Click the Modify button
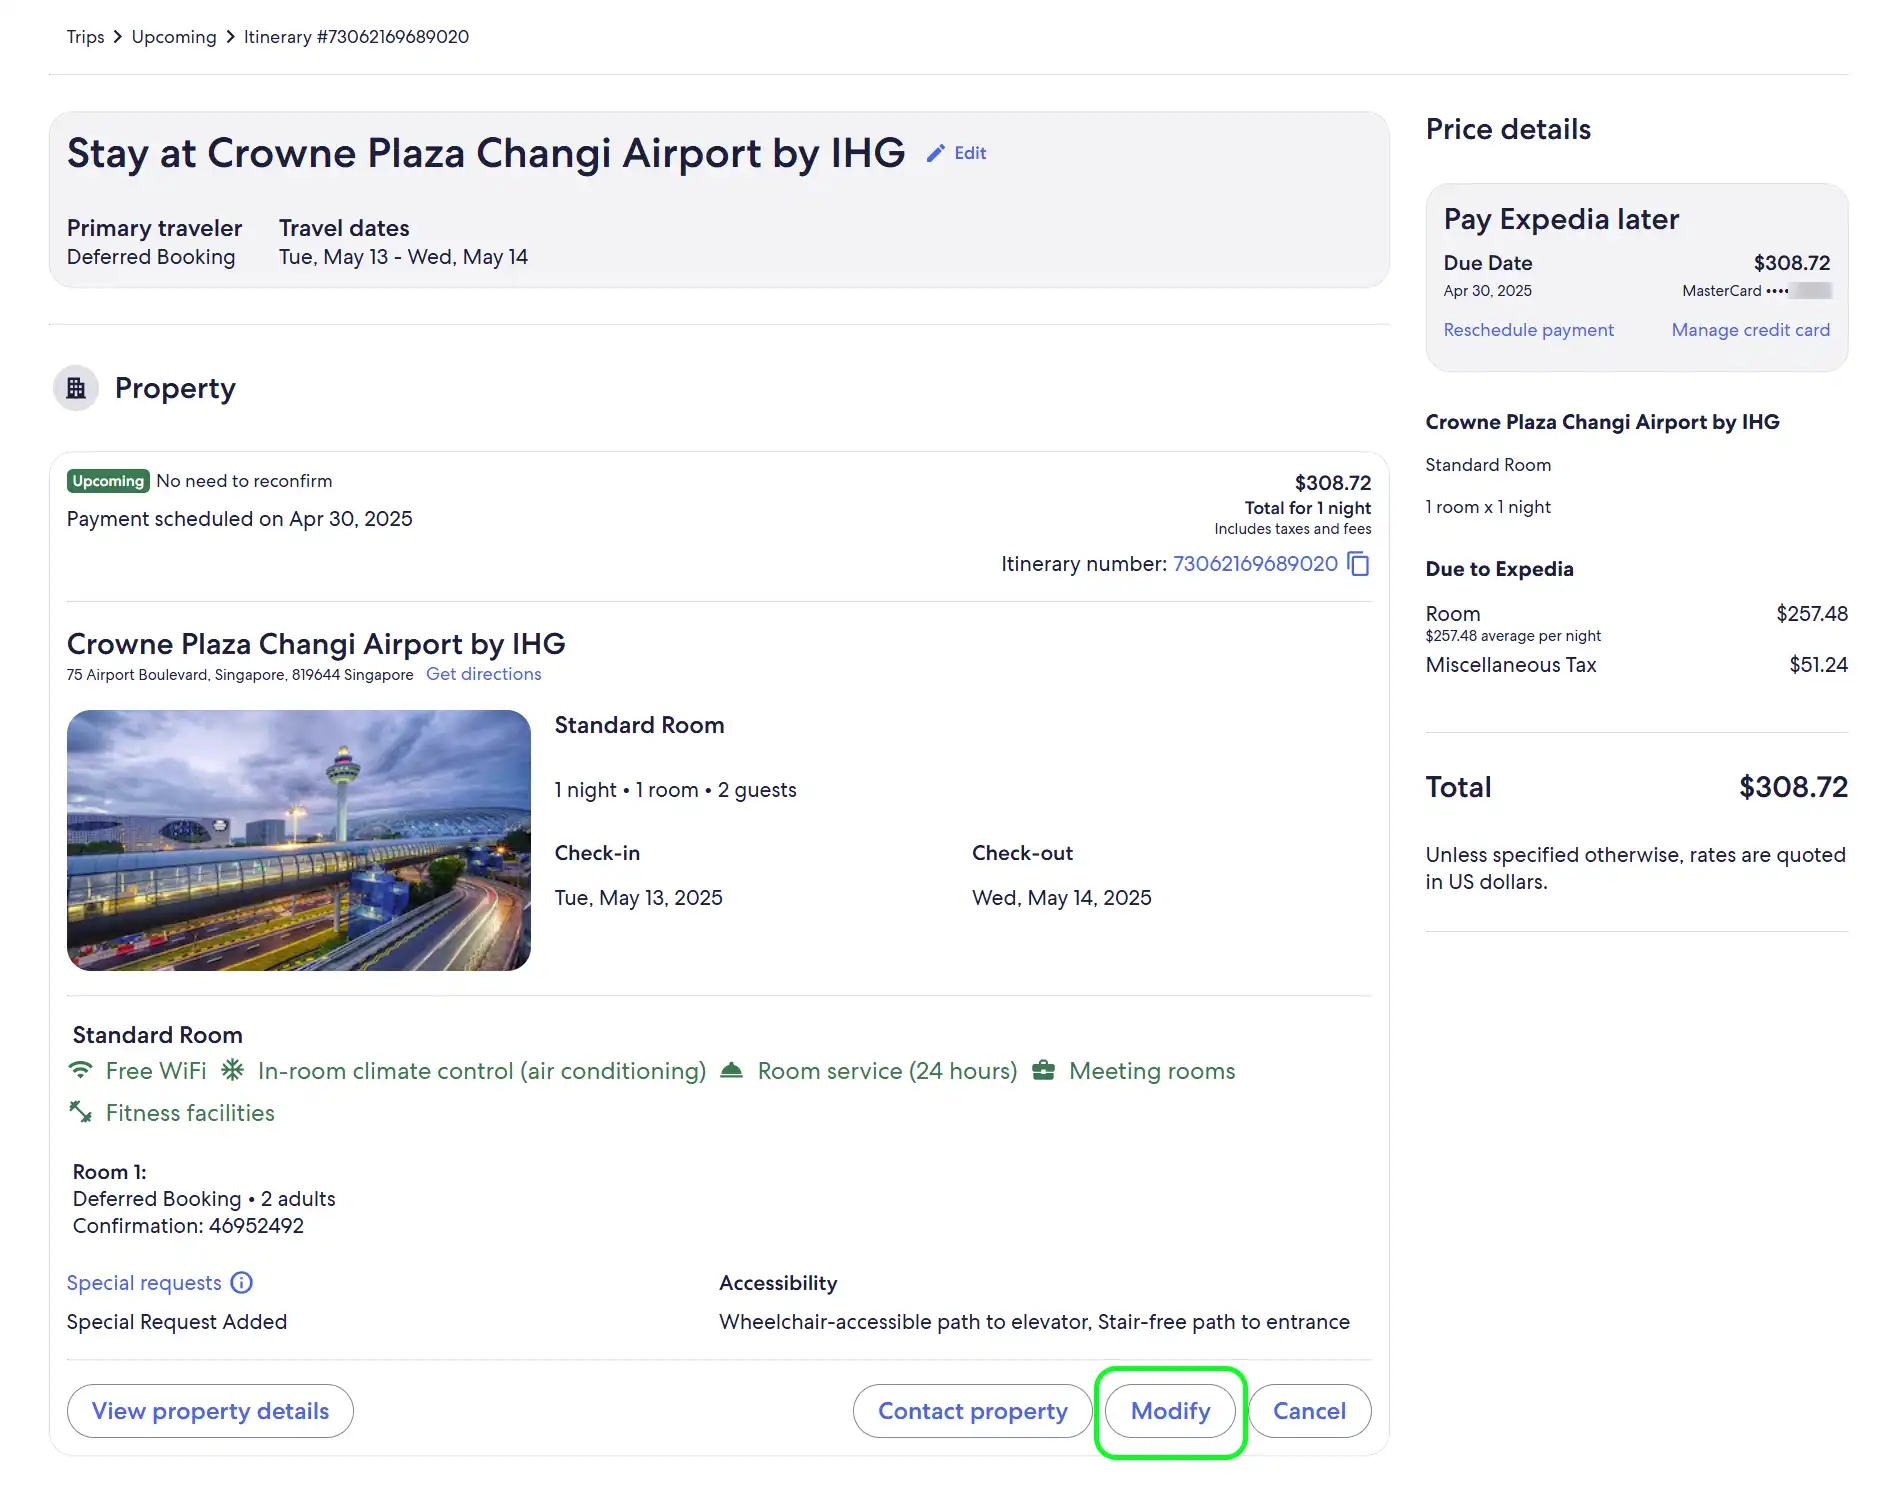Viewport: 1893px width, 1485px height. tap(1170, 1411)
